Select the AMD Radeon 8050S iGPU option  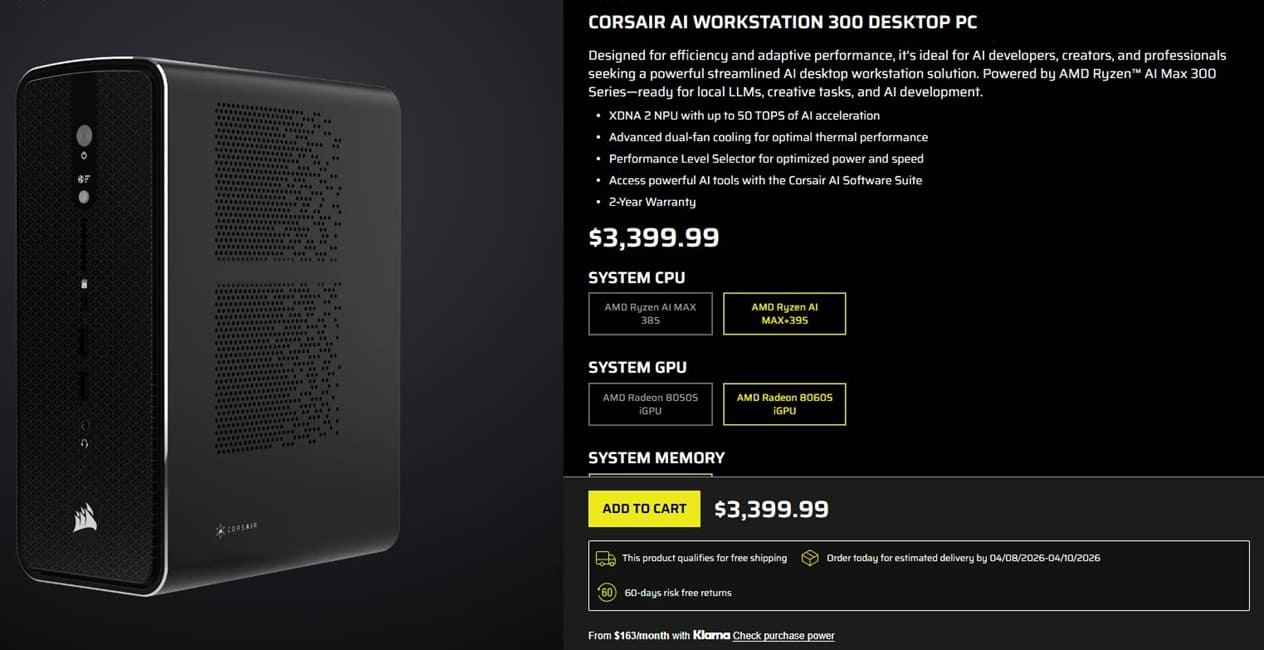(x=650, y=403)
